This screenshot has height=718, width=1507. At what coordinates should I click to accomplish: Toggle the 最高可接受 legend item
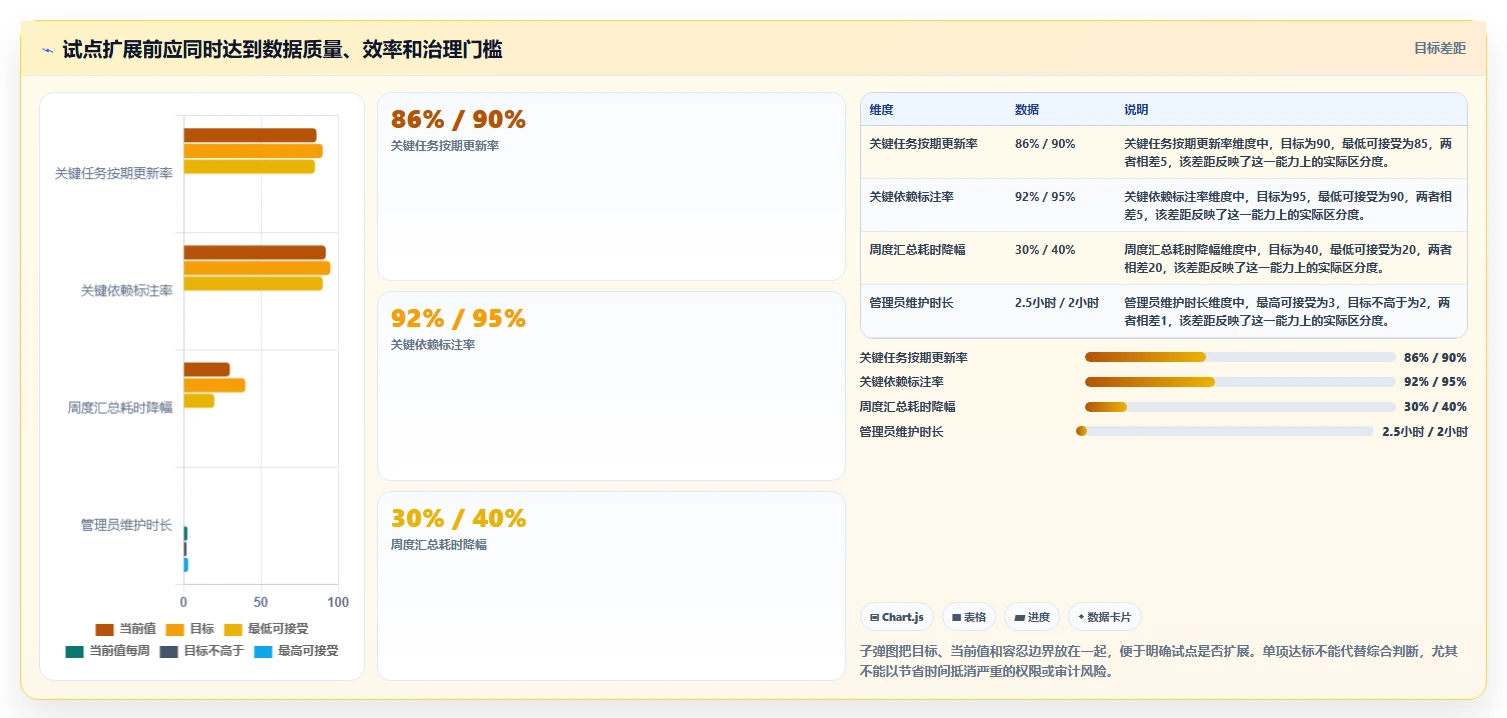point(295,651)
